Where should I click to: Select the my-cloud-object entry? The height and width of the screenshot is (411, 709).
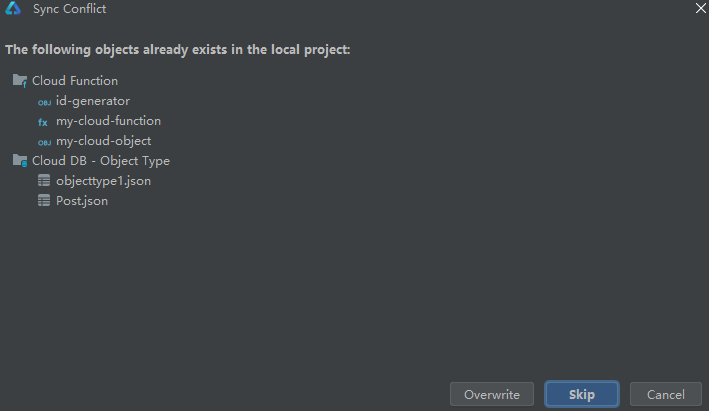(103, 141)
